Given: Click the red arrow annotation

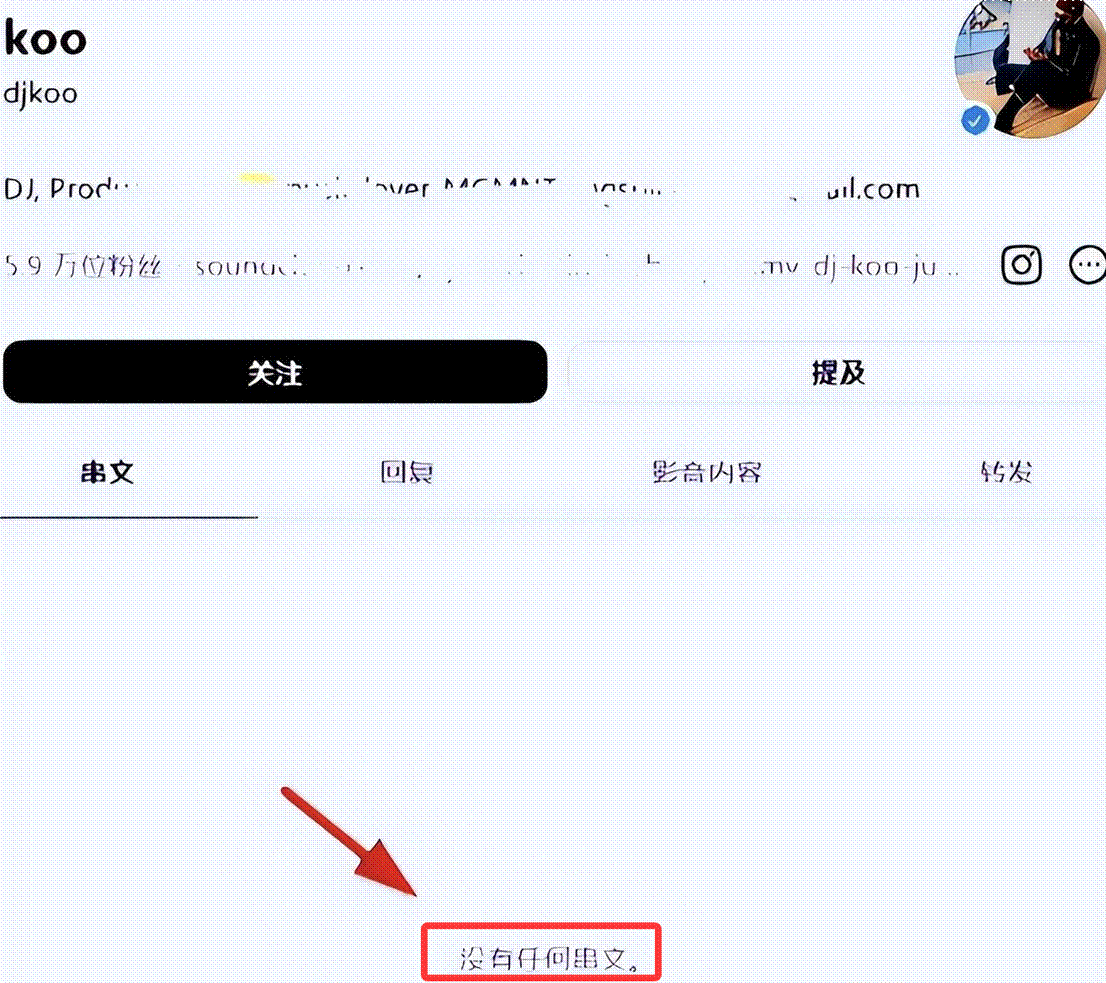Looking at the screenshot, I should 349,842.
